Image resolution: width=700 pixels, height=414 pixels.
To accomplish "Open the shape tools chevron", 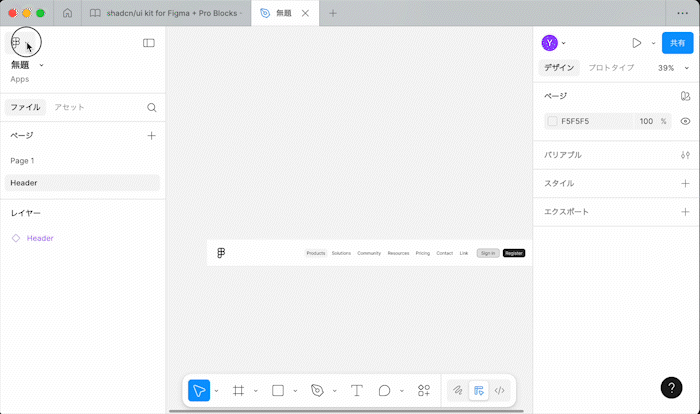I will [295, 391].
